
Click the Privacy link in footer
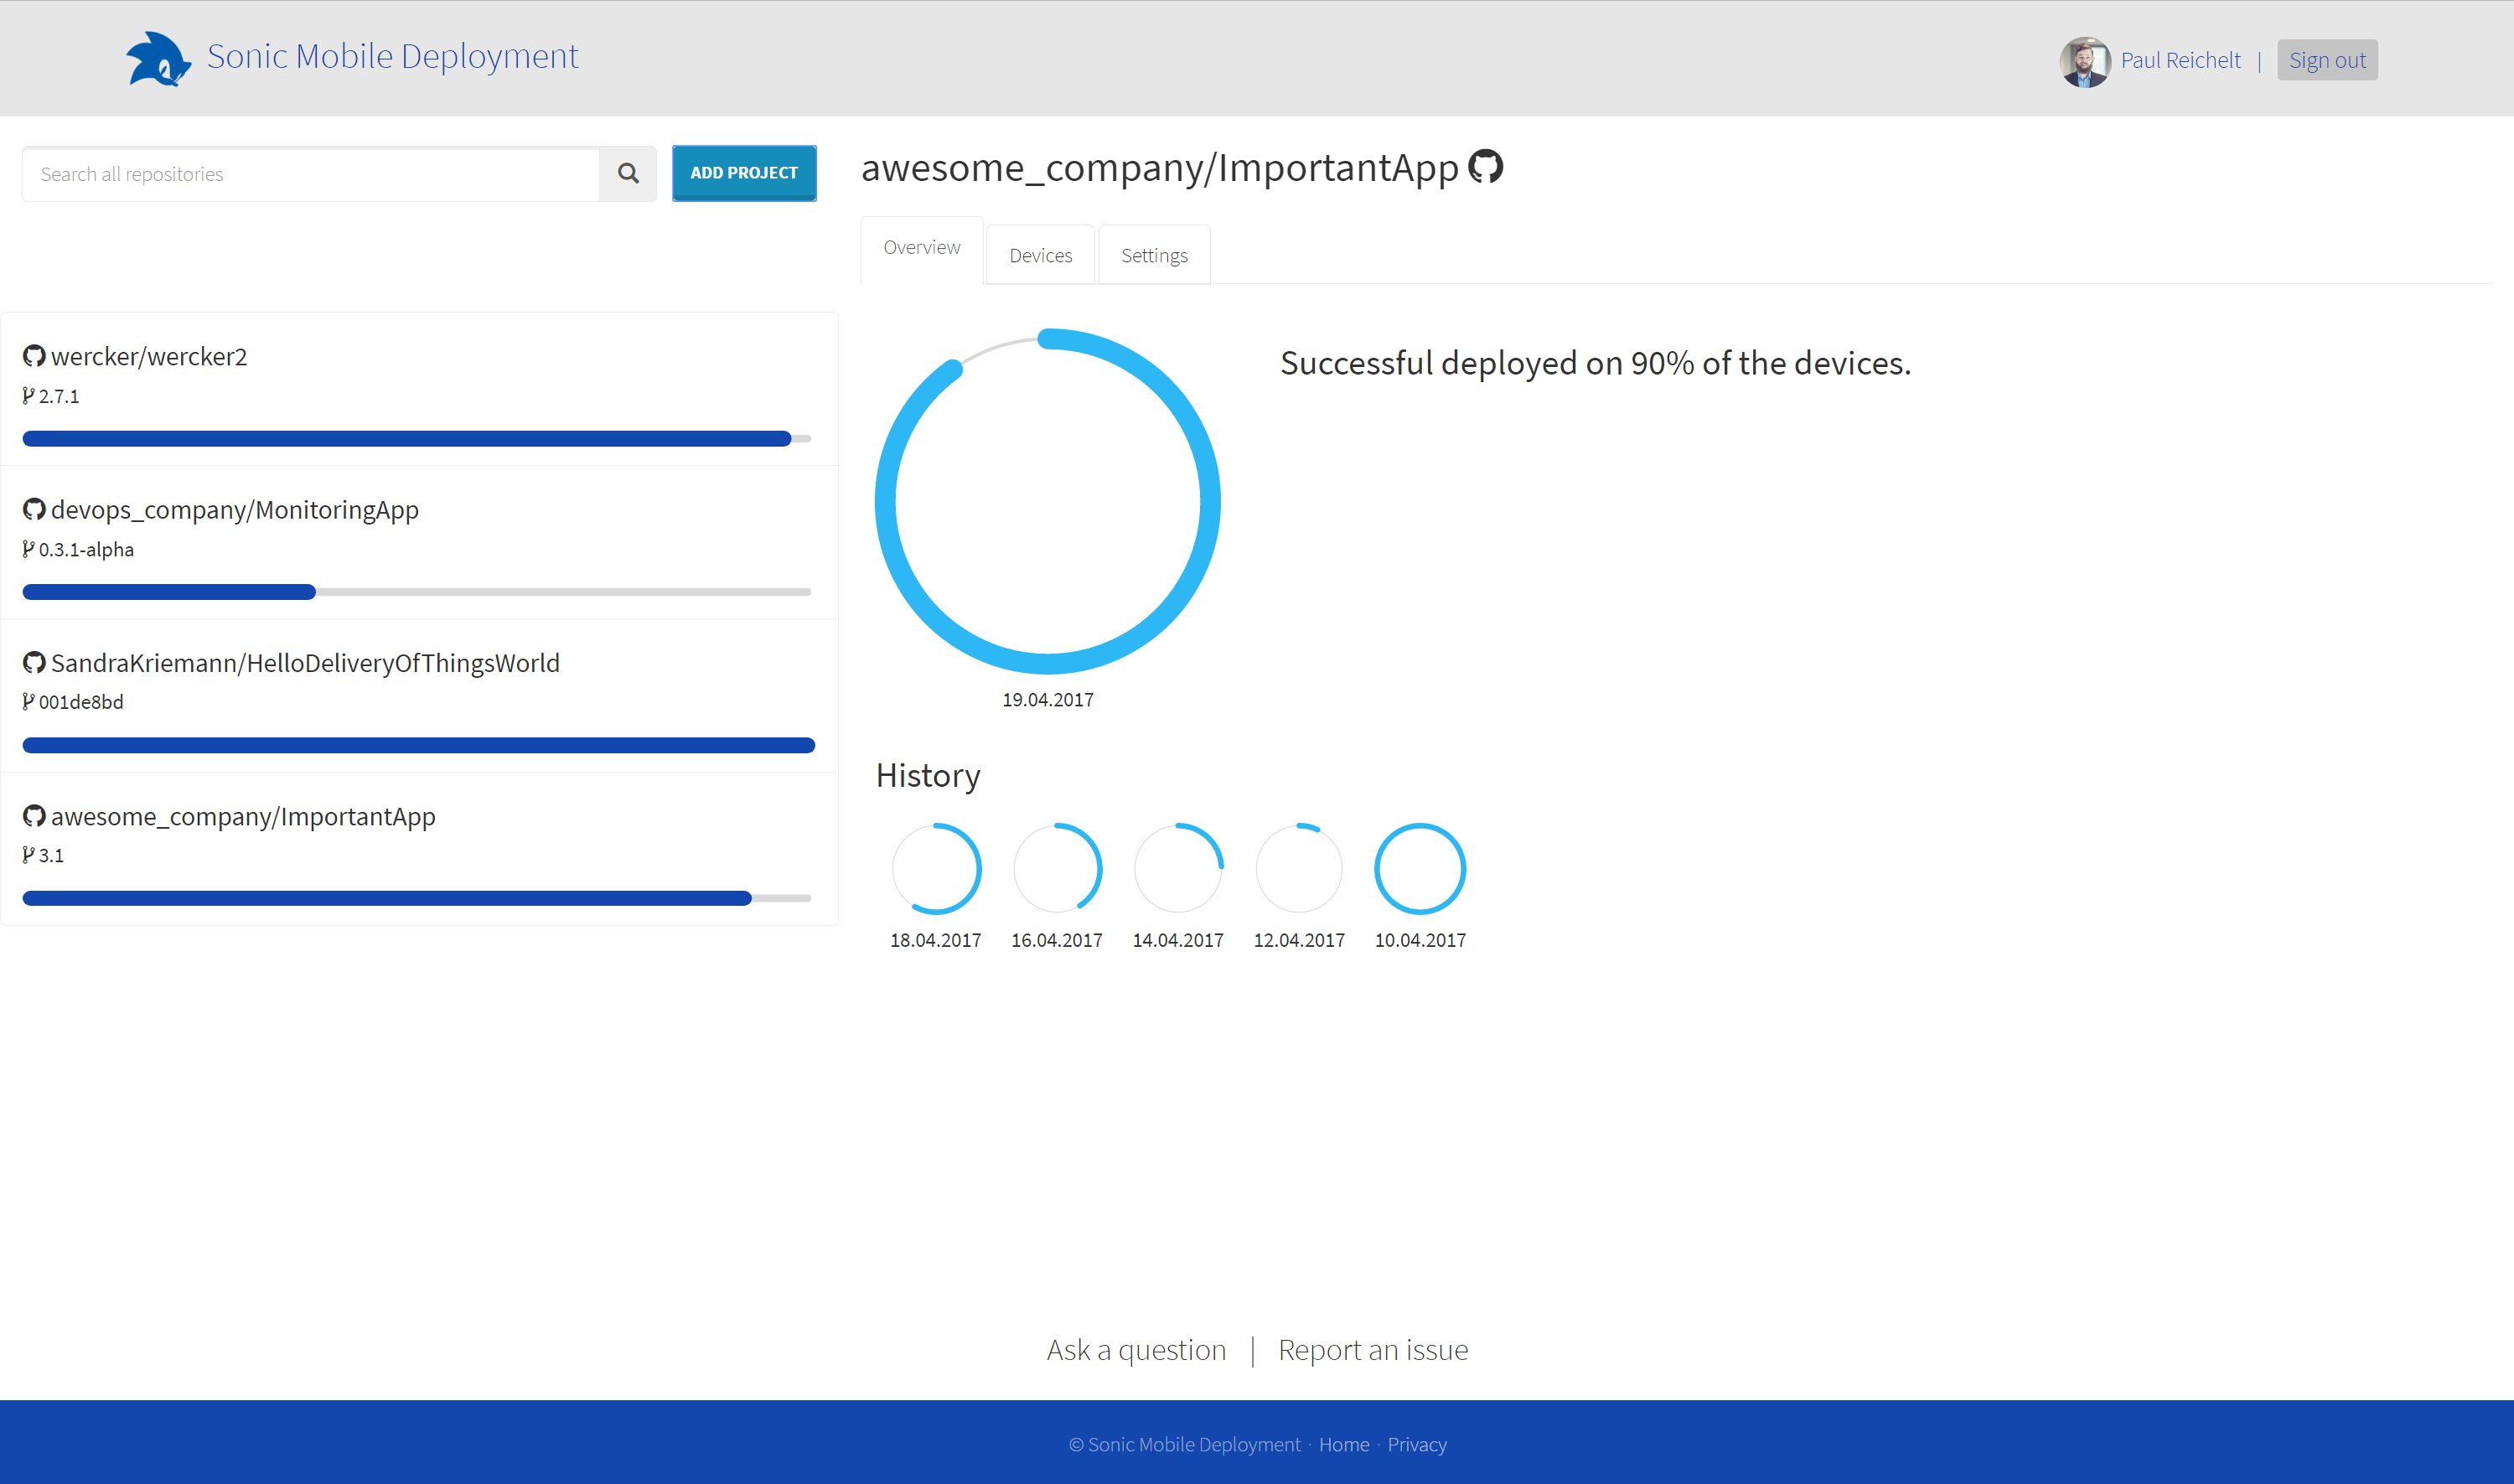click(1416, 1445)
